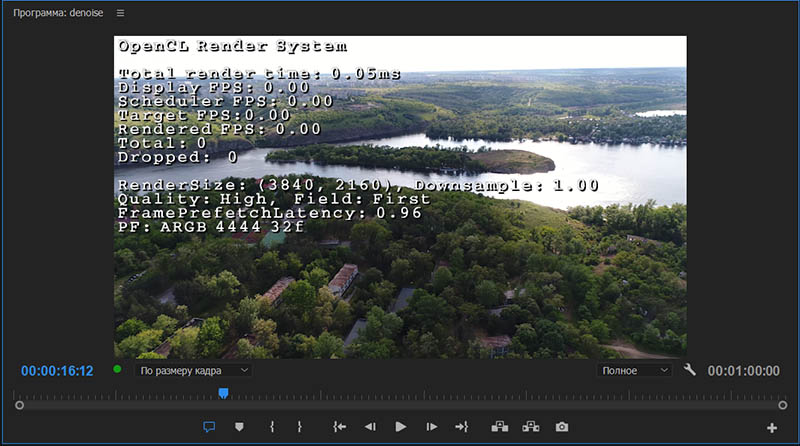Click the Lift button
This screenshot has width=800, height=446.
pos(499,427)
